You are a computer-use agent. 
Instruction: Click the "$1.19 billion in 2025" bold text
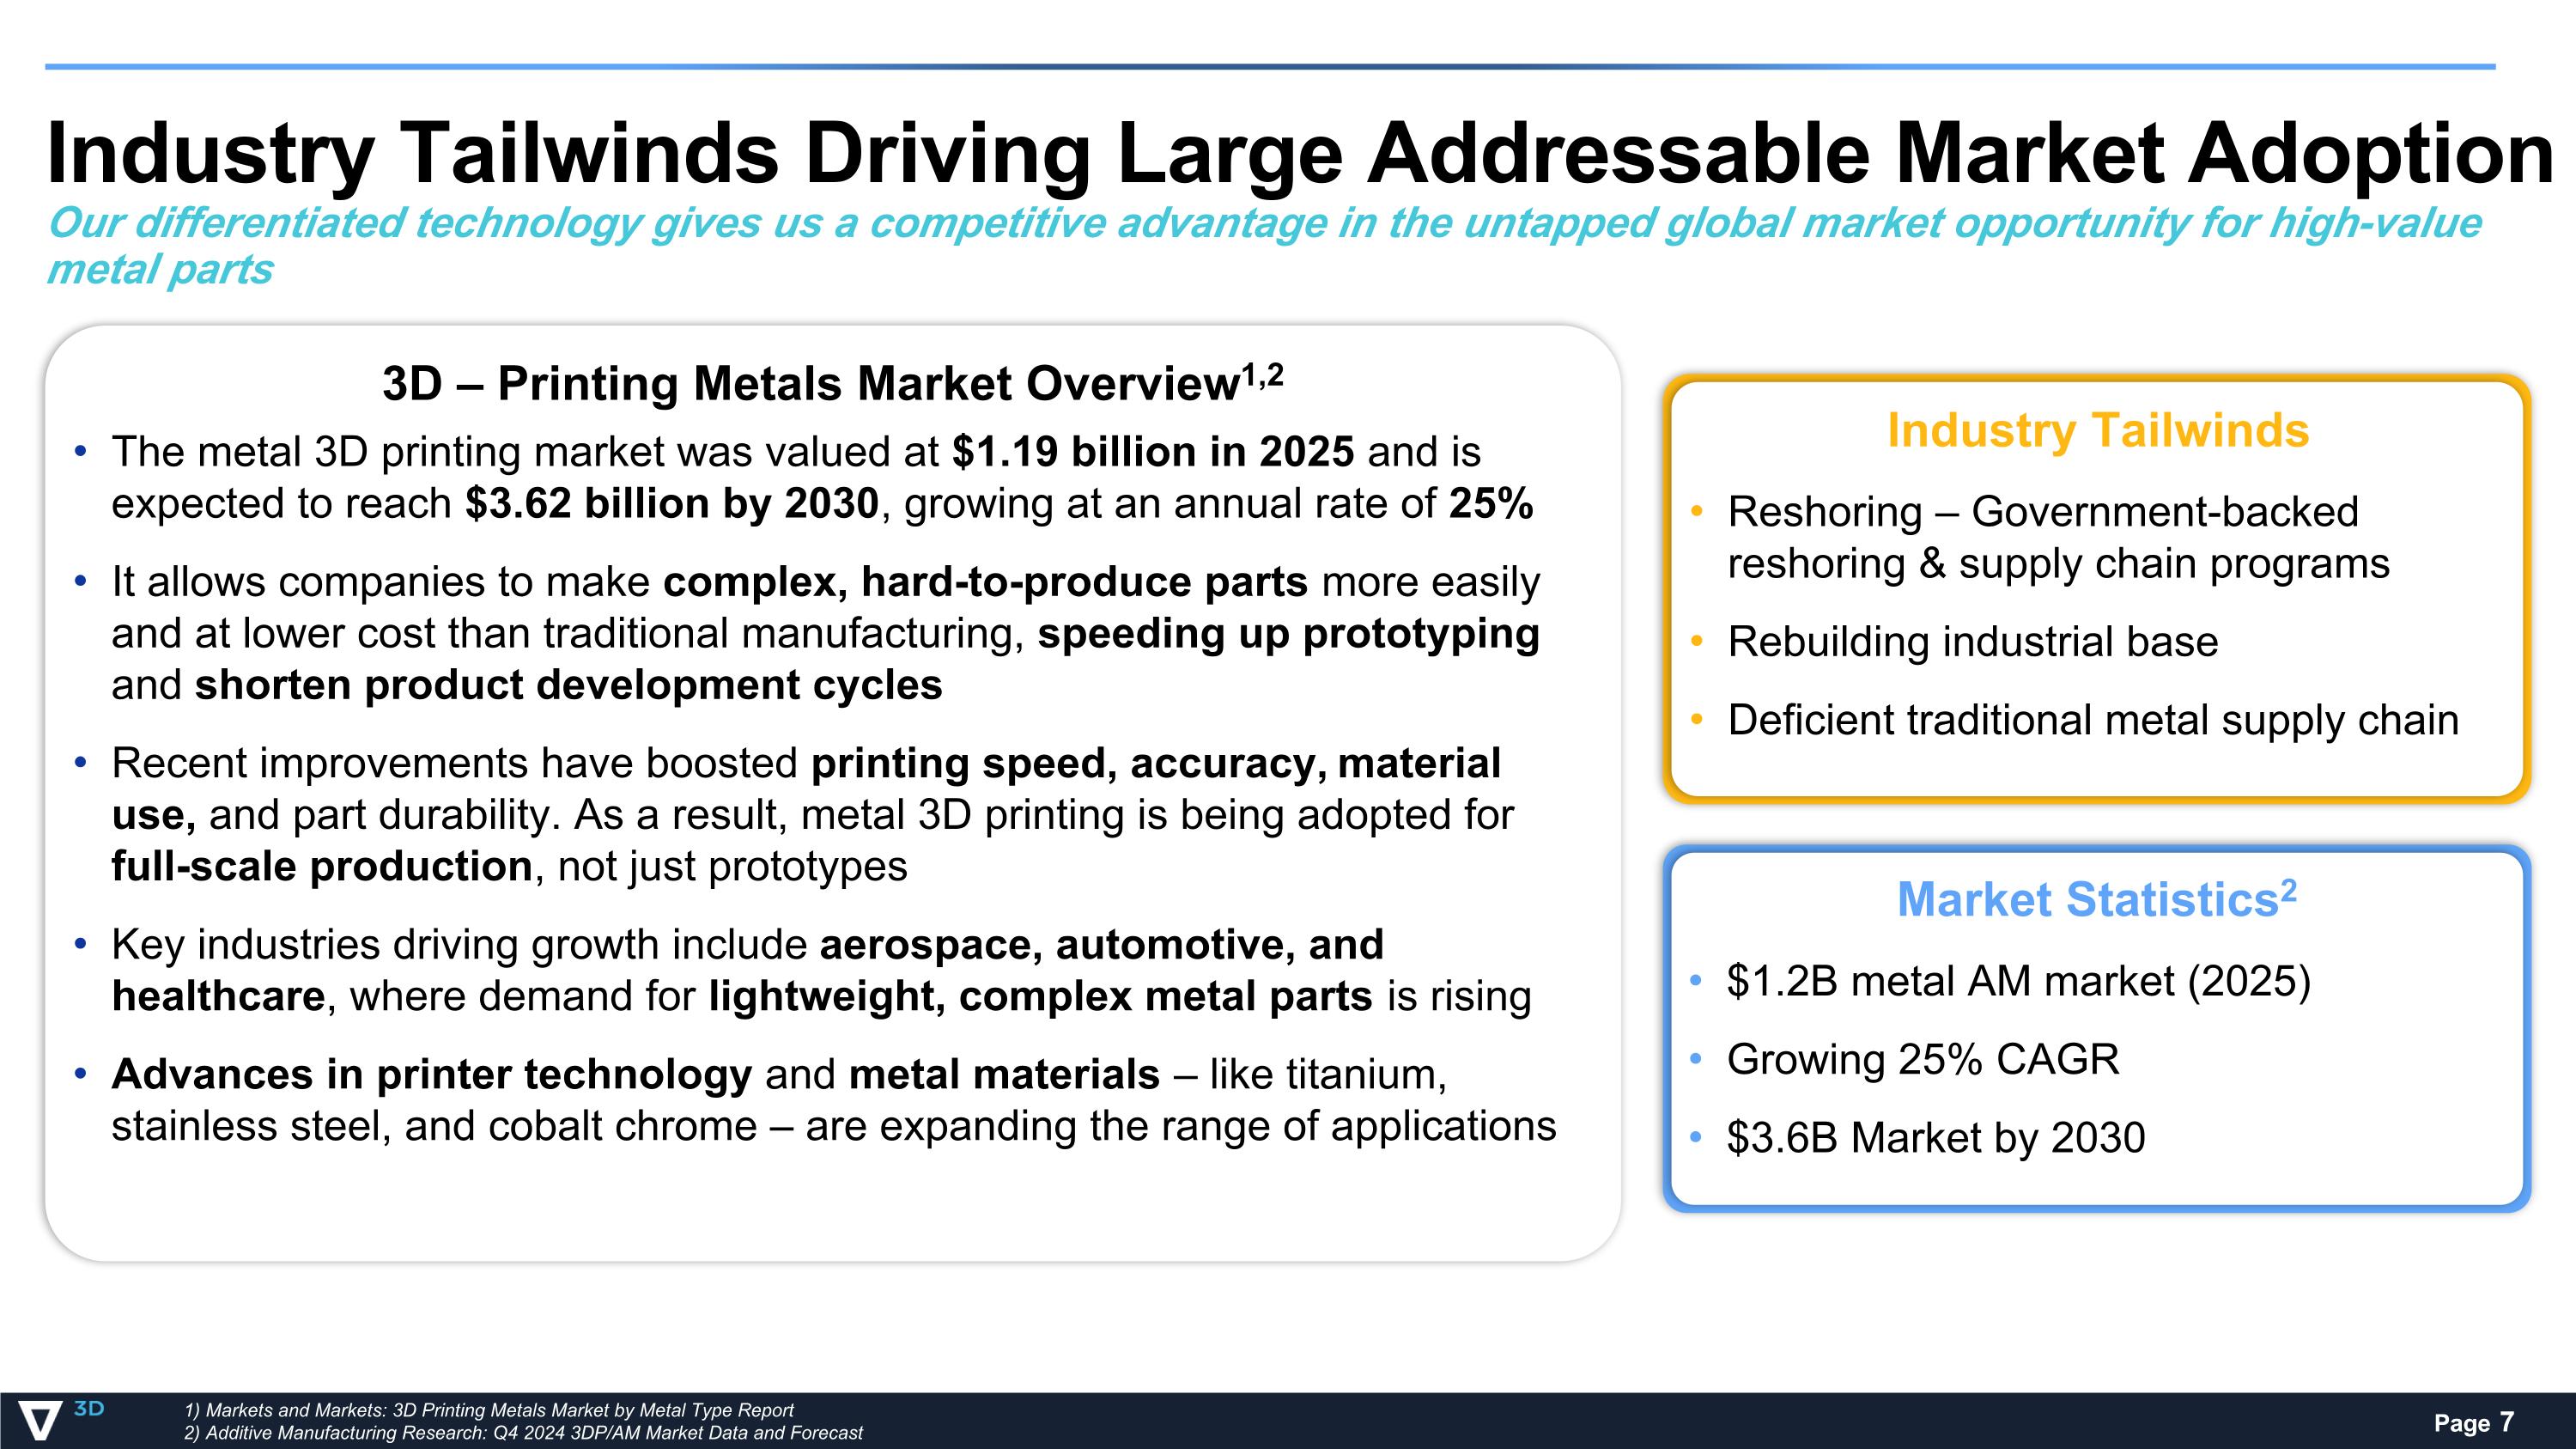pyautogui.click(x=1152, y=453)
